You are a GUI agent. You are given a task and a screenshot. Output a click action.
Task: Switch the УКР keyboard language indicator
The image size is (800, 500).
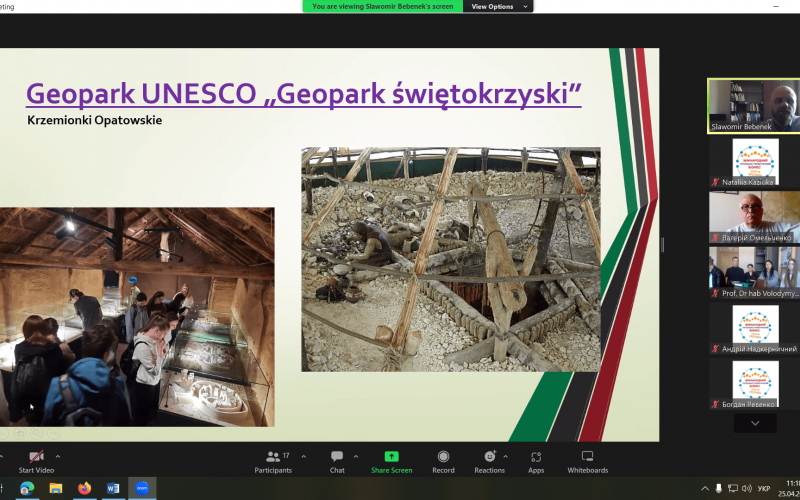coord(764,489)
